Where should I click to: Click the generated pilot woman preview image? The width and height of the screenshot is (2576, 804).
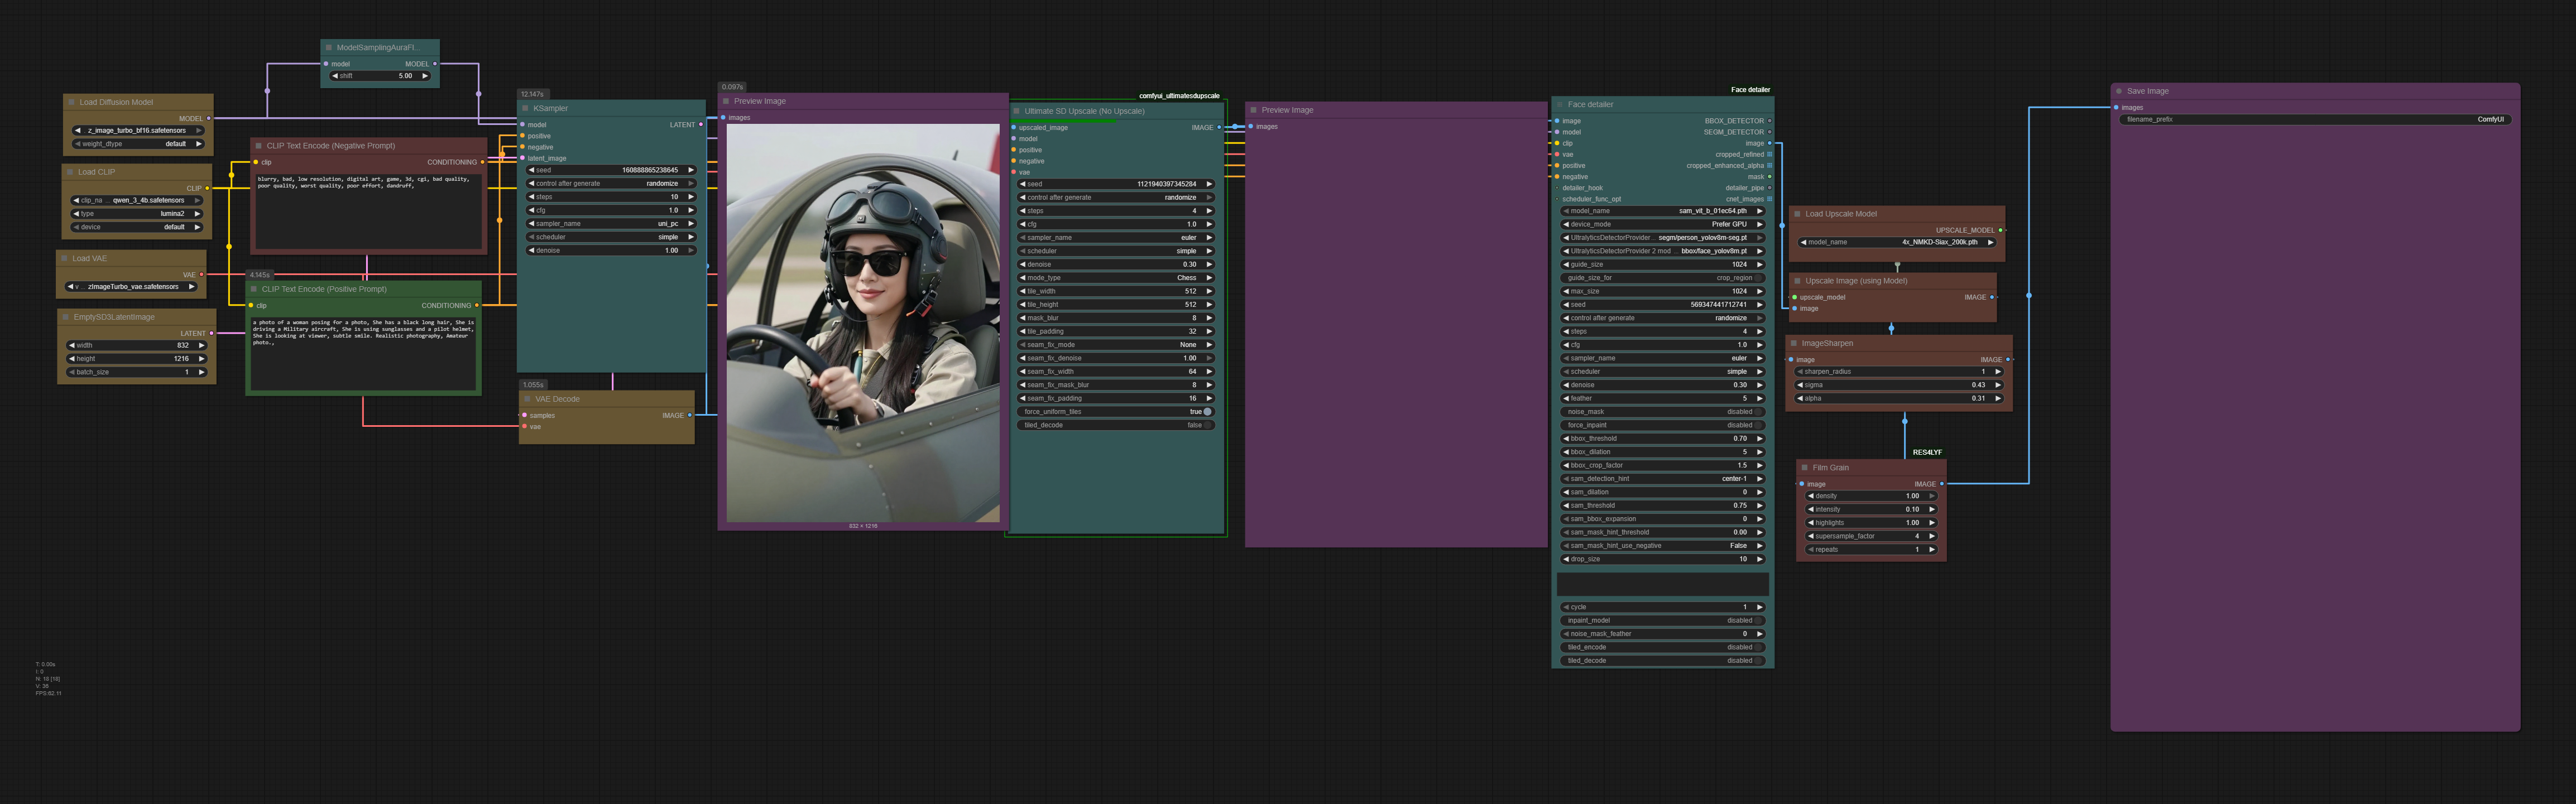(x=862, y=322)
